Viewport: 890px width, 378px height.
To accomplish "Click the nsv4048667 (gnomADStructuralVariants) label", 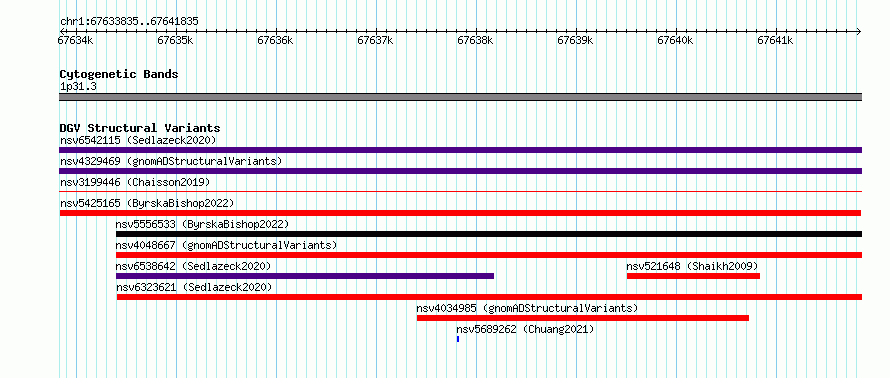I will tap(226, 245).
